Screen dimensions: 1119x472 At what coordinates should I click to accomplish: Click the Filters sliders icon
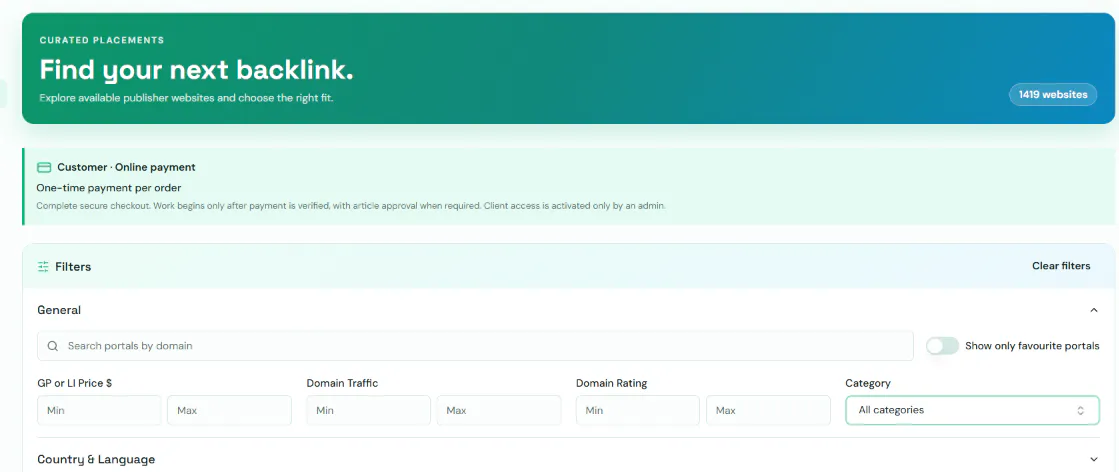pos(43,266)
